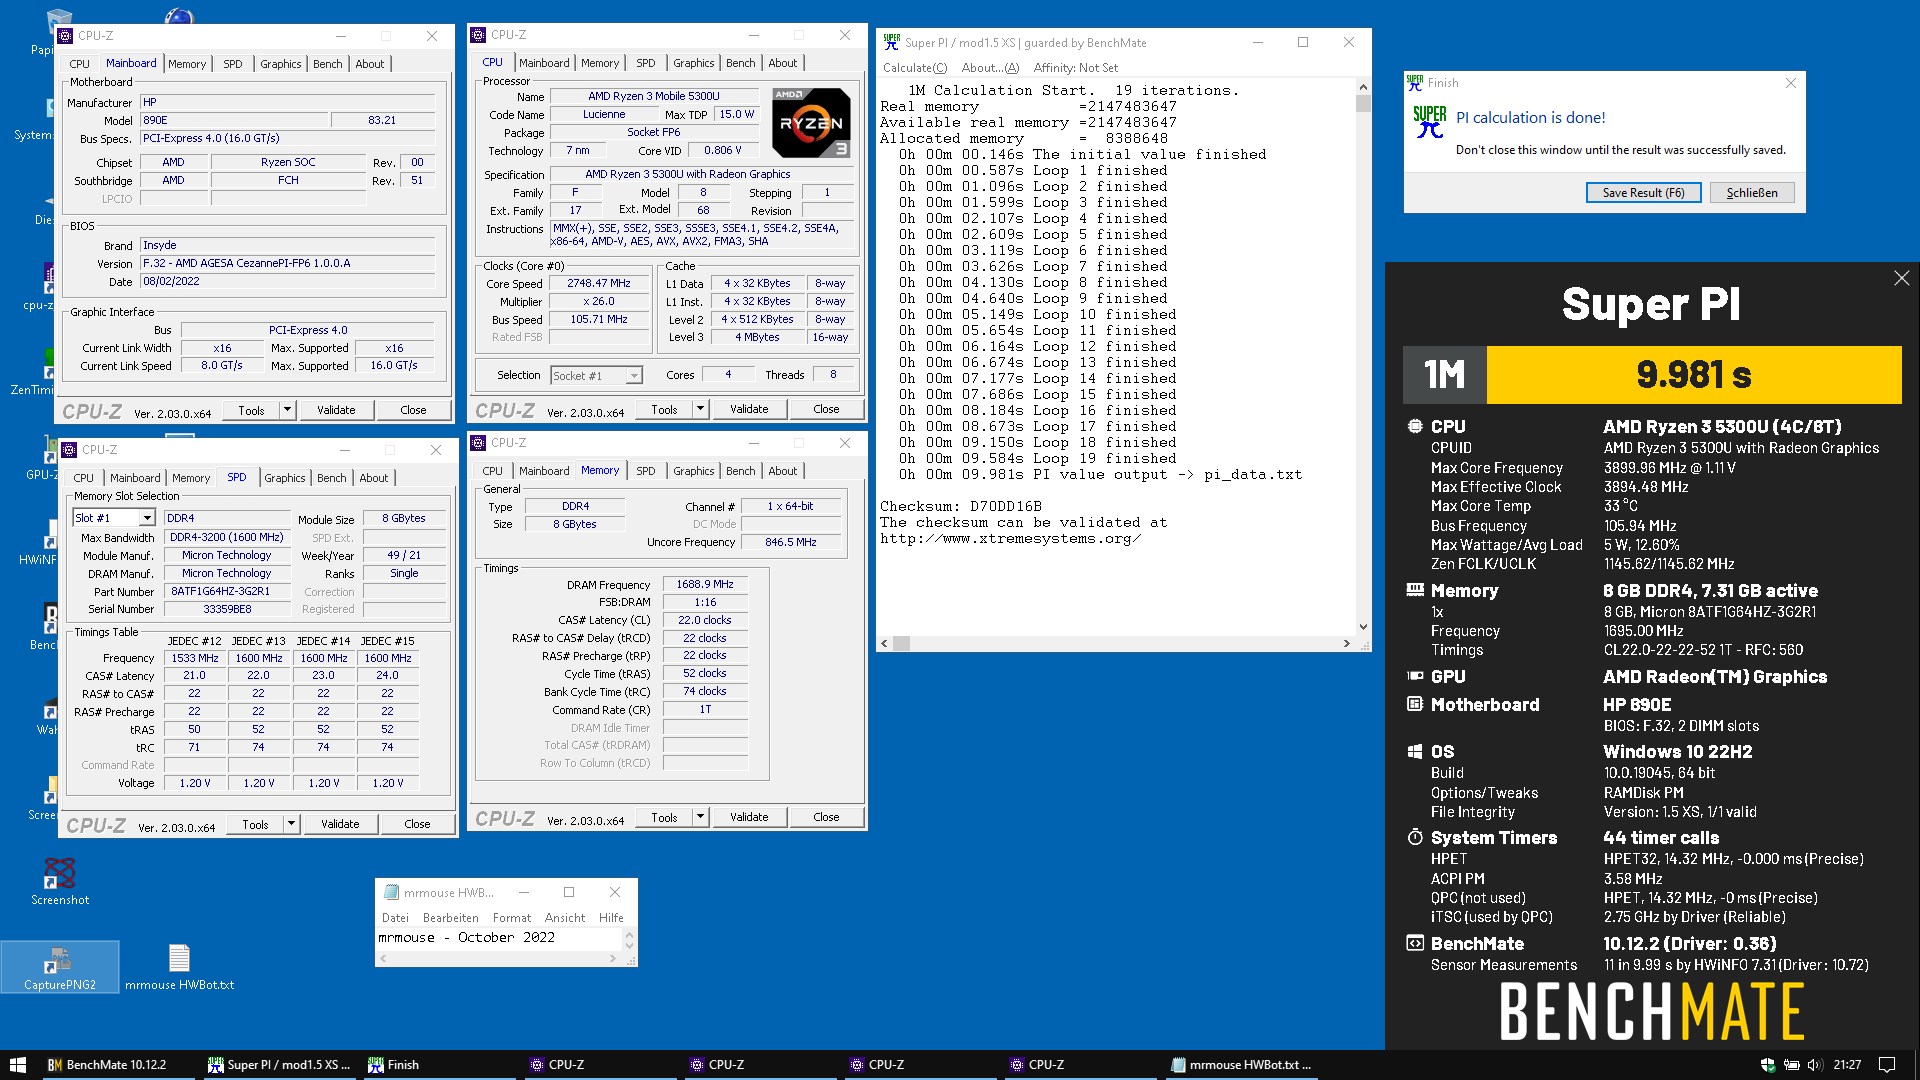This screenshot has height=1080, width=1920.
Task: Click the Super PI window title icon
Action: (891, 42)
